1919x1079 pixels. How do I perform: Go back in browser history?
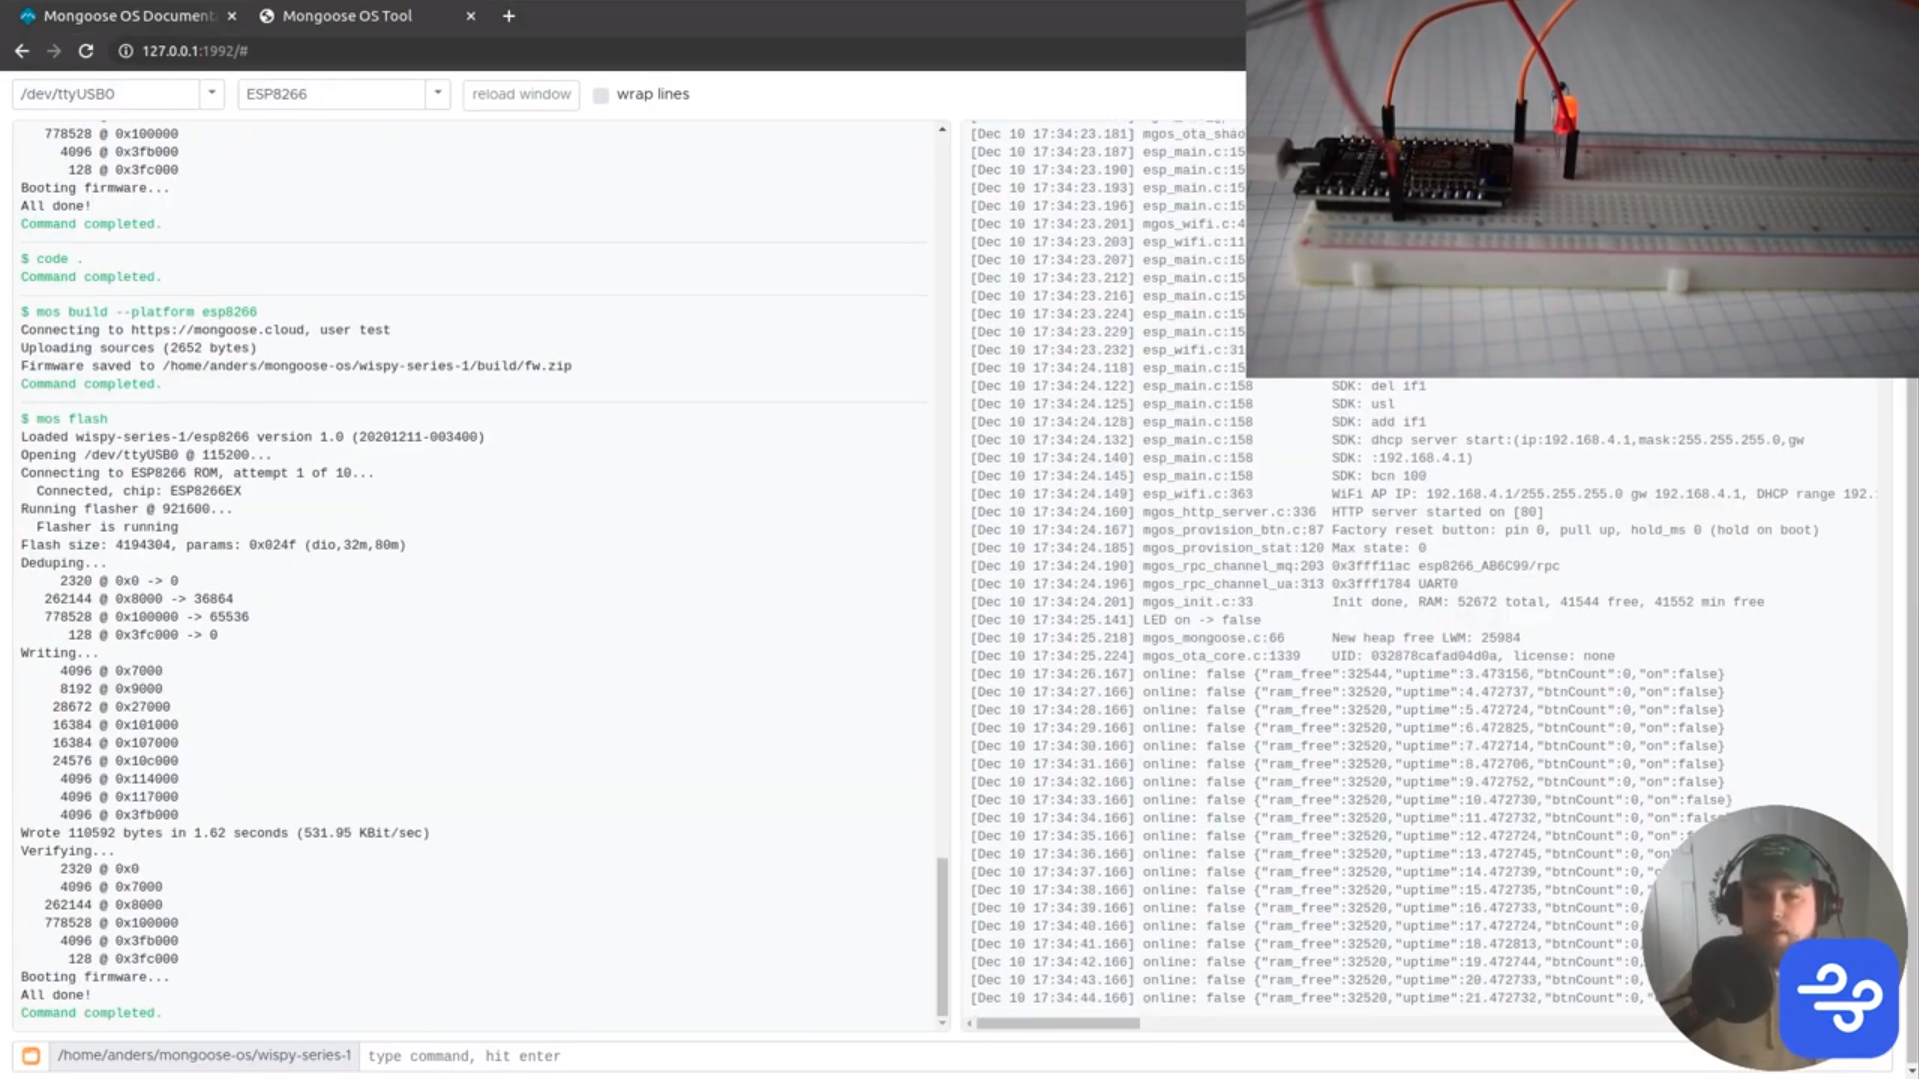[22, 51]
